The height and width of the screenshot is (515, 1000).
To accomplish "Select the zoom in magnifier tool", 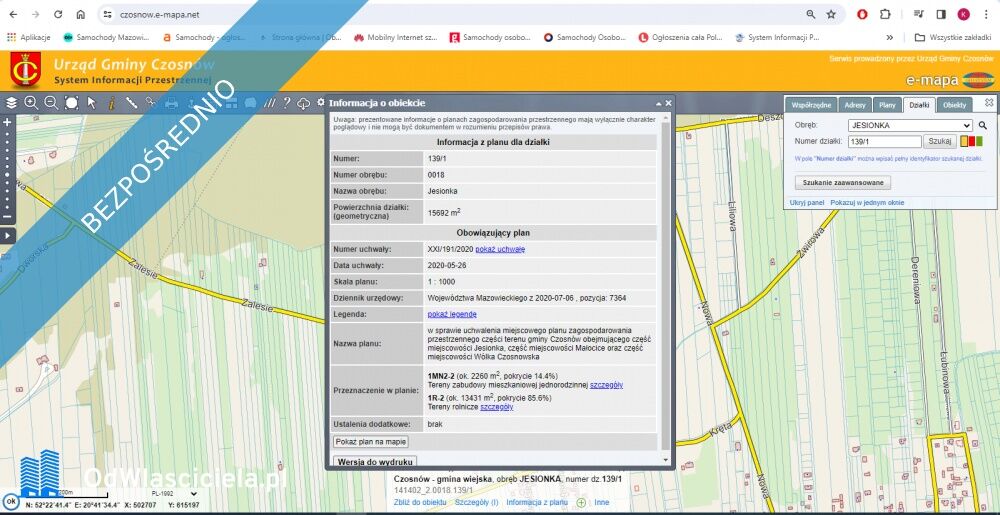I will [31, 103].
